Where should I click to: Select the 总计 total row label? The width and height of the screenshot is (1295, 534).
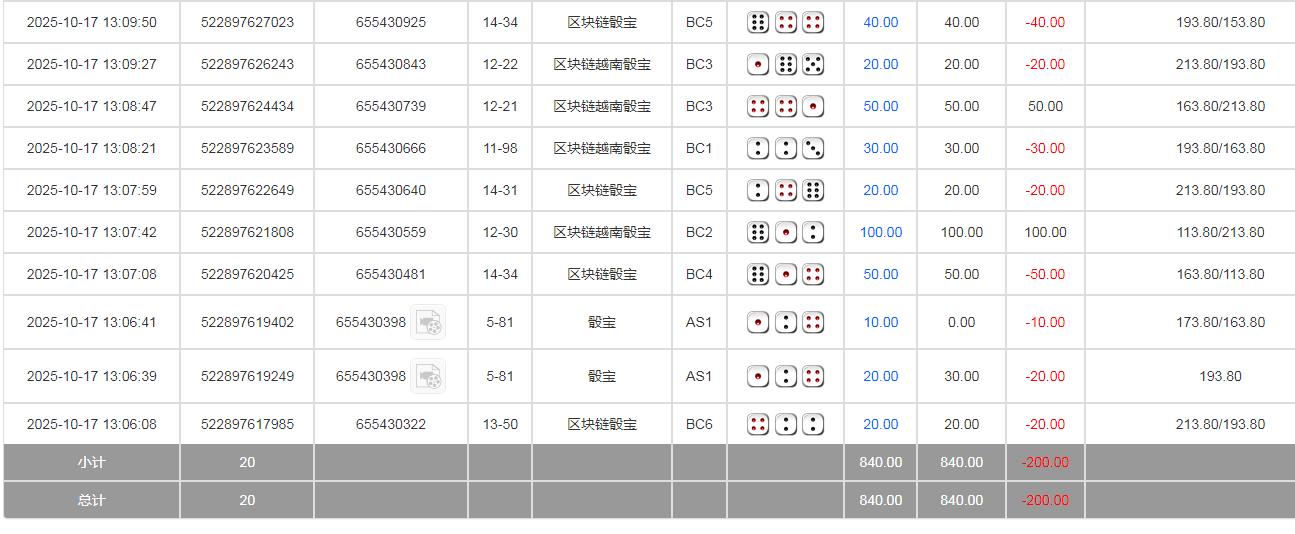[91, 500]
